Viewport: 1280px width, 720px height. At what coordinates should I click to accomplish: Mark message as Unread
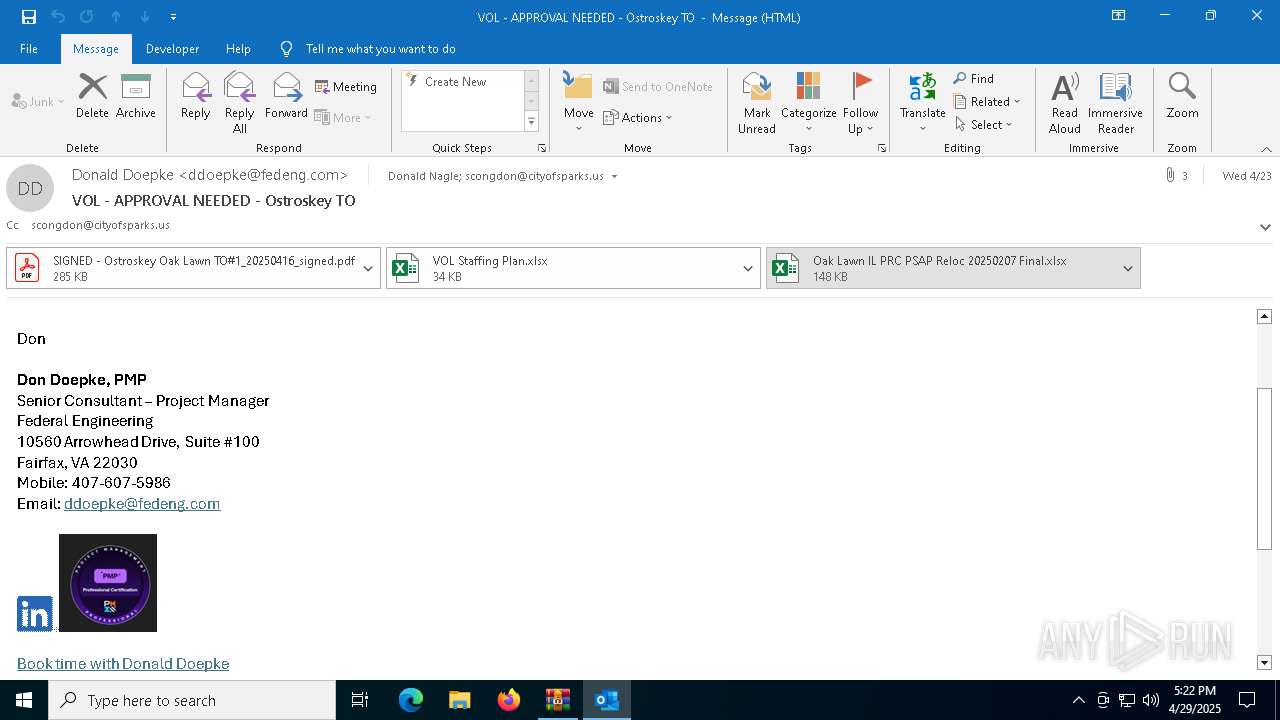[757, 103]
